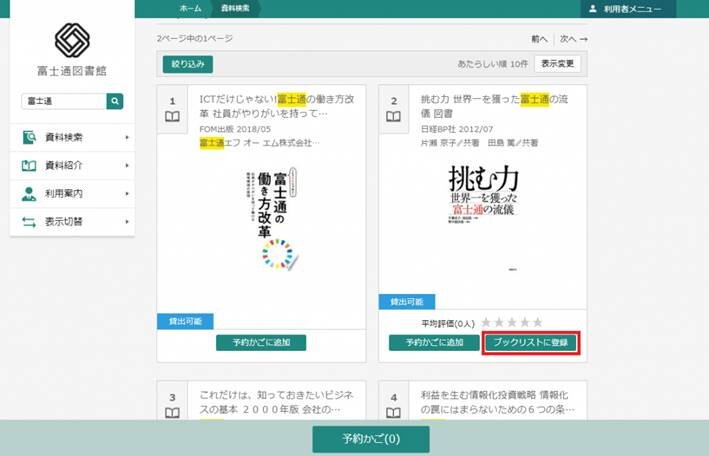Expand the 資料紹介 sidebar menu arrow
This screenshot has width=709, height=456.
coord(127,166)
